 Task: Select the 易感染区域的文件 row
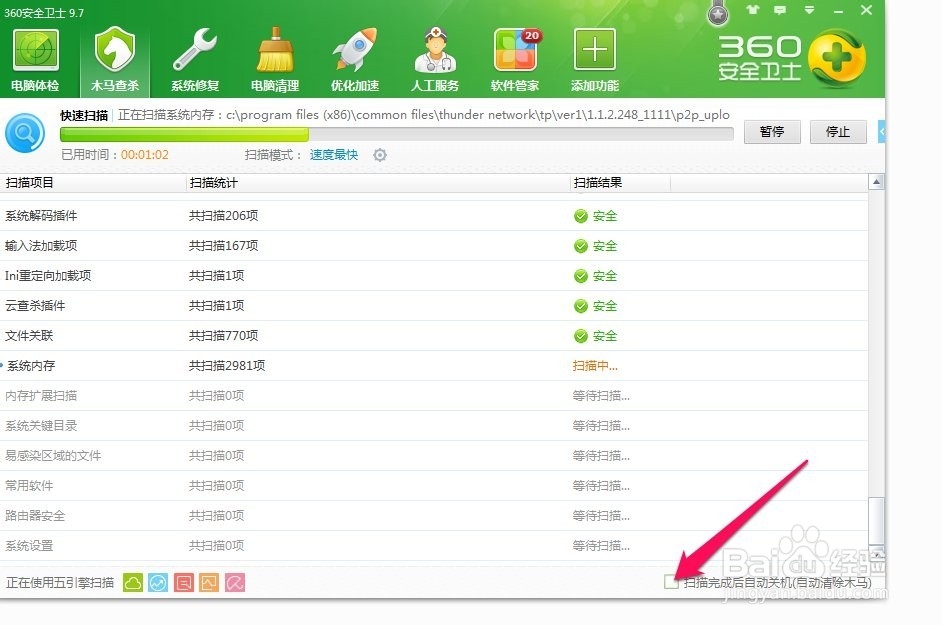pos(434,456)
